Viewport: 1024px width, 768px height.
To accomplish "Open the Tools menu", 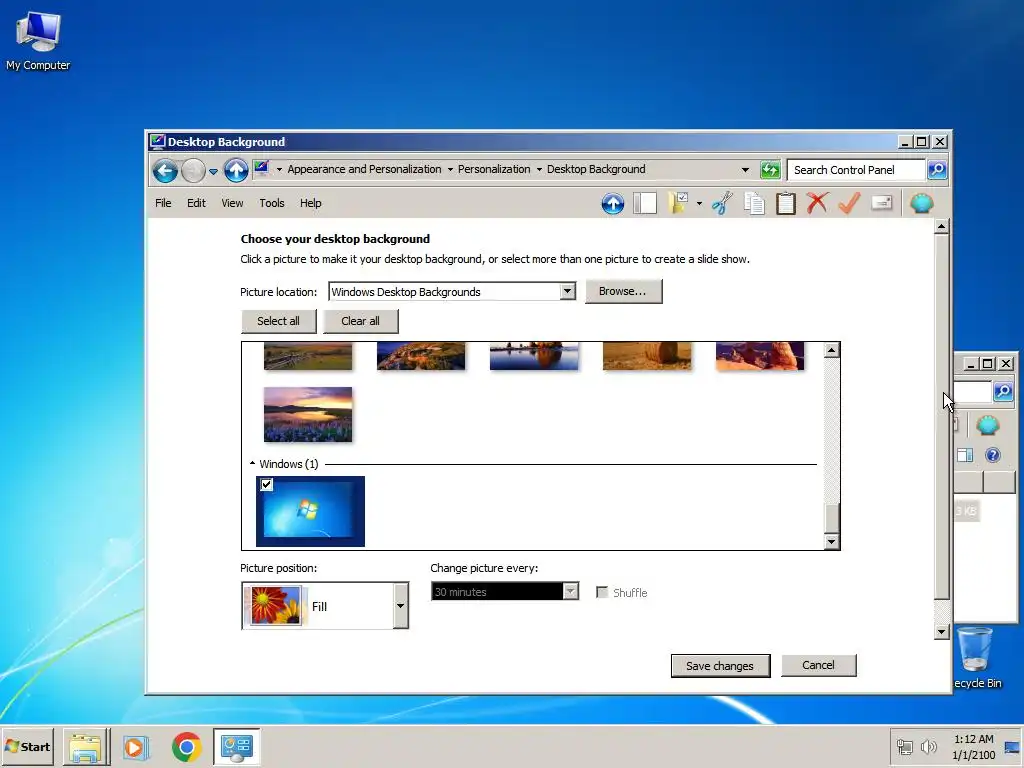I will (x=272, y=203).
